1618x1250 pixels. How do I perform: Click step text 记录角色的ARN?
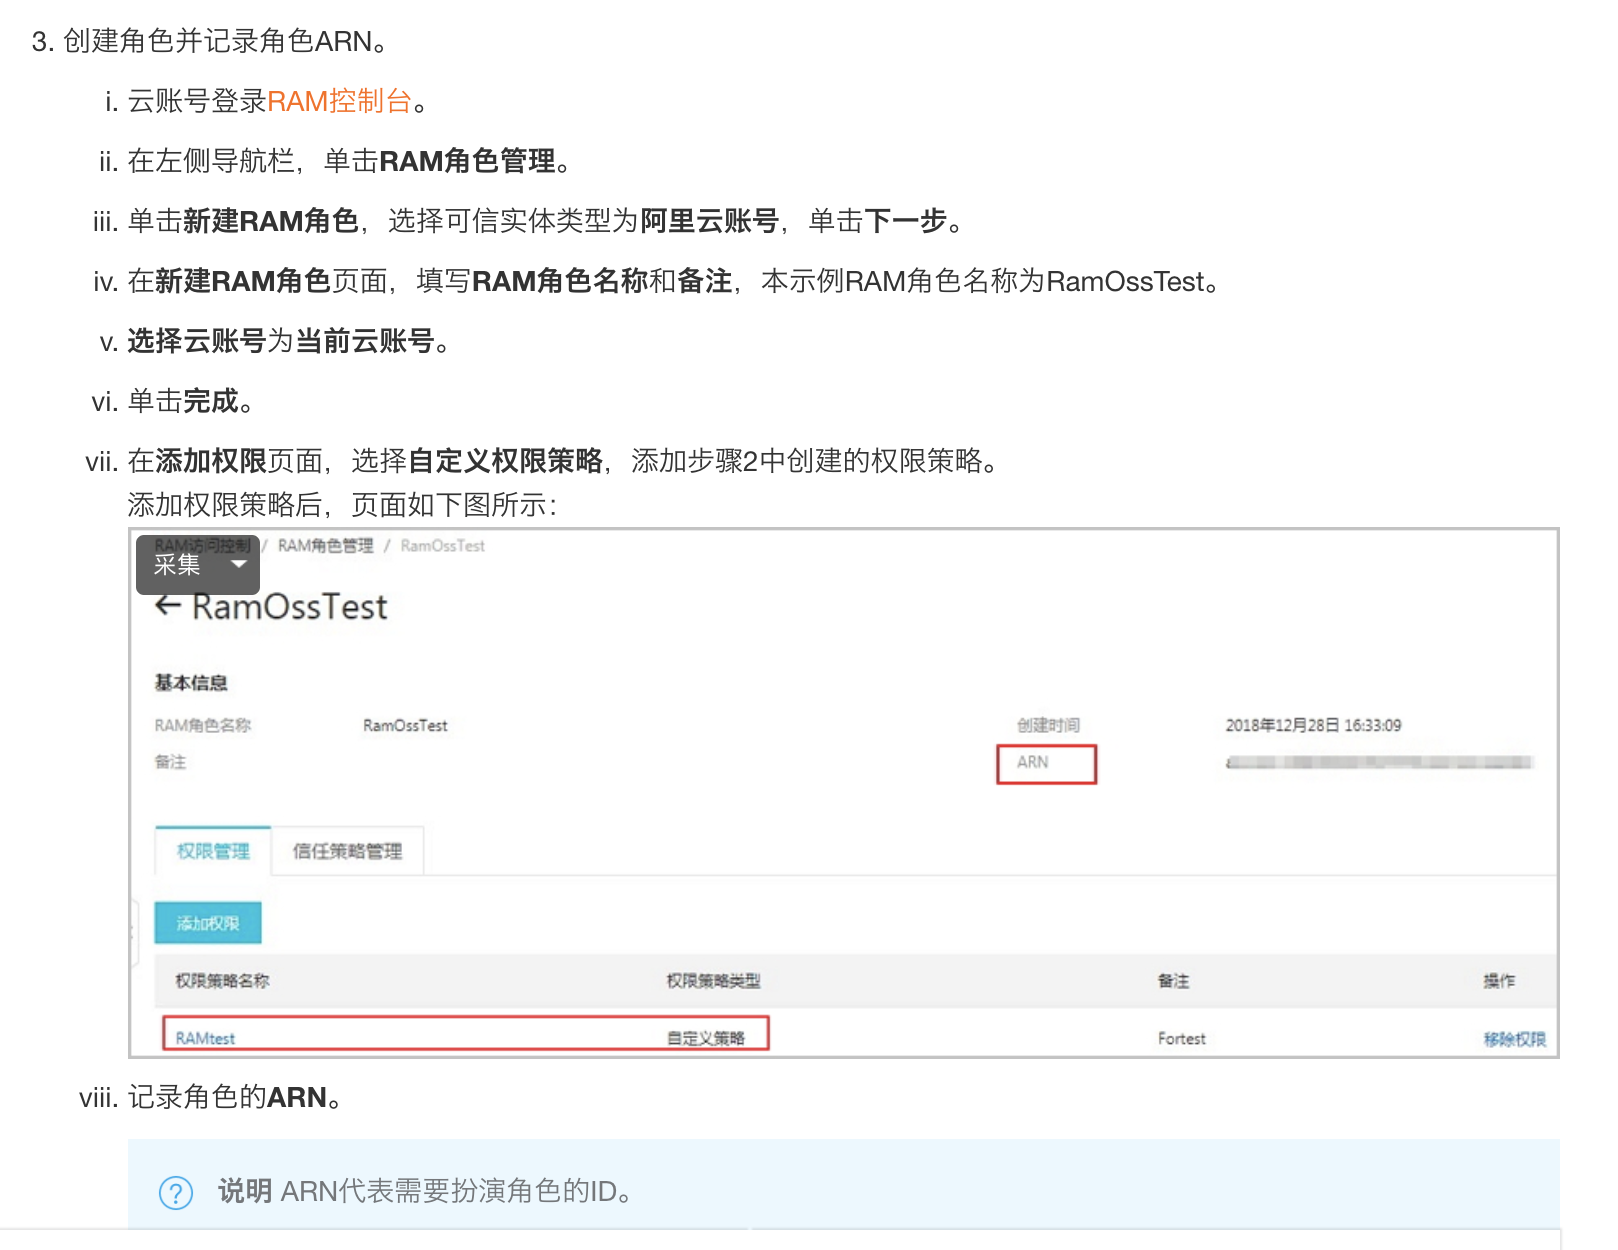[236, 1097]
